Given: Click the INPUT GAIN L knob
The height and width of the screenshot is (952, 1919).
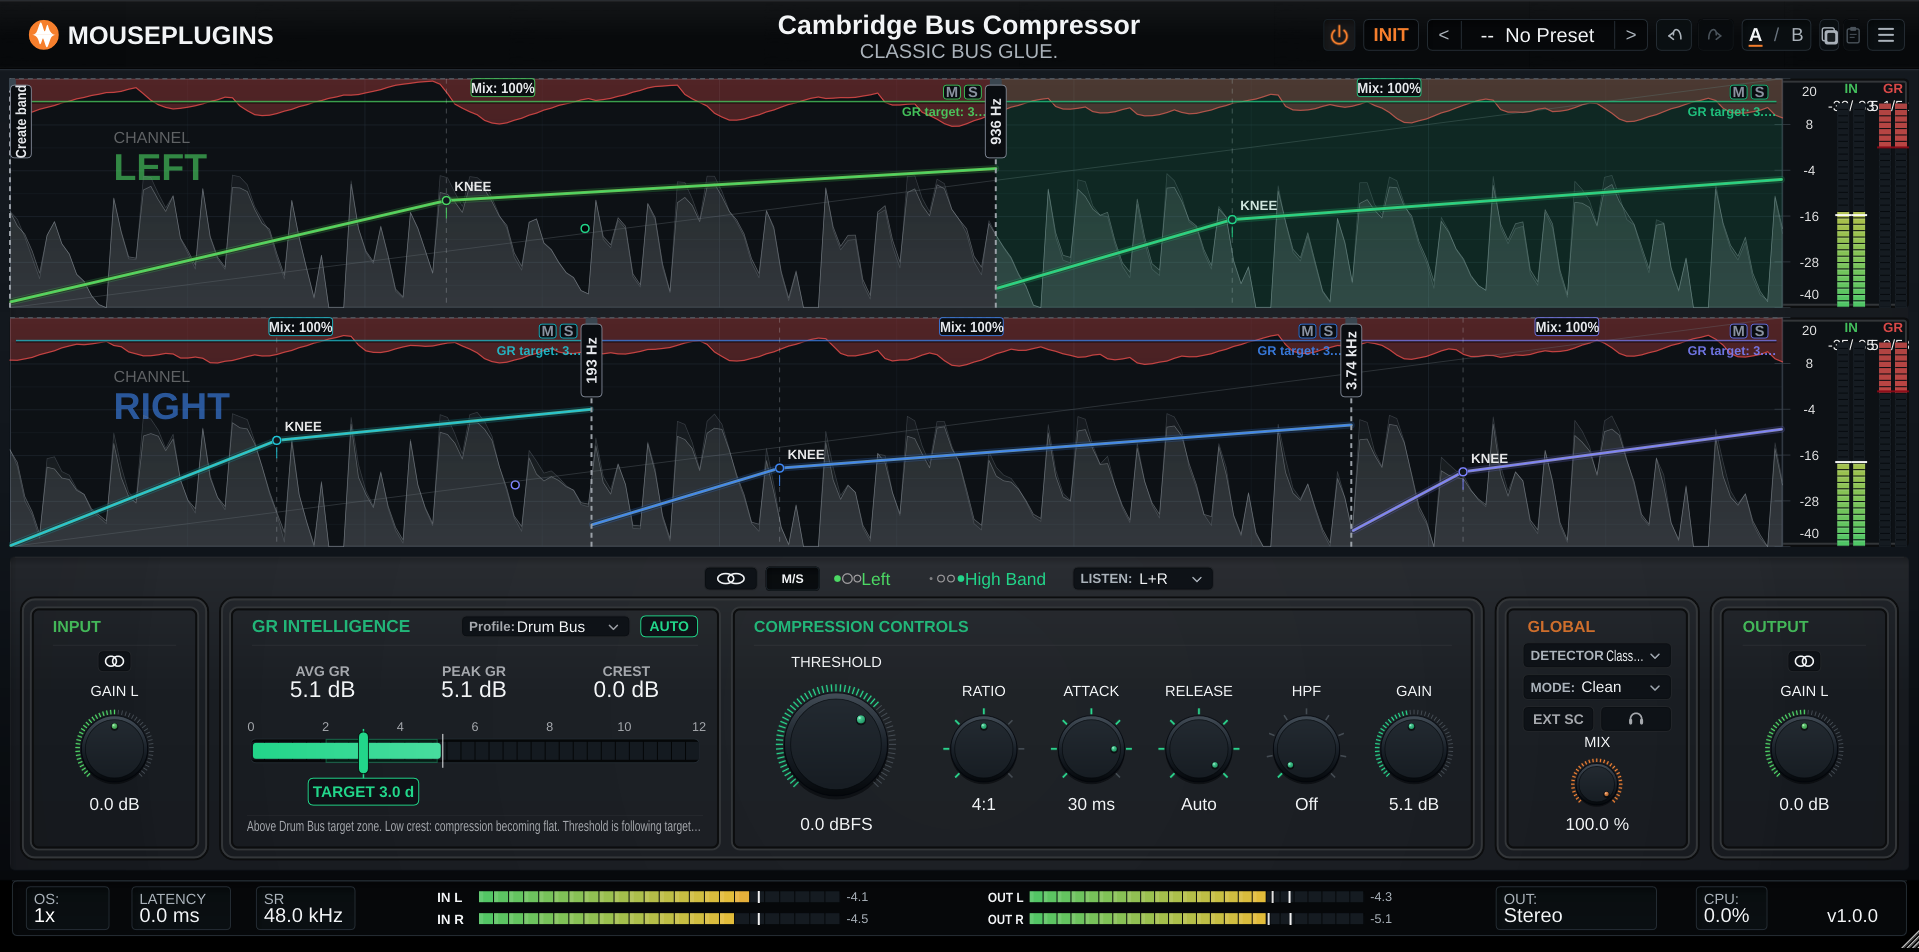Looking at the screenshot, I should [114, 747].
